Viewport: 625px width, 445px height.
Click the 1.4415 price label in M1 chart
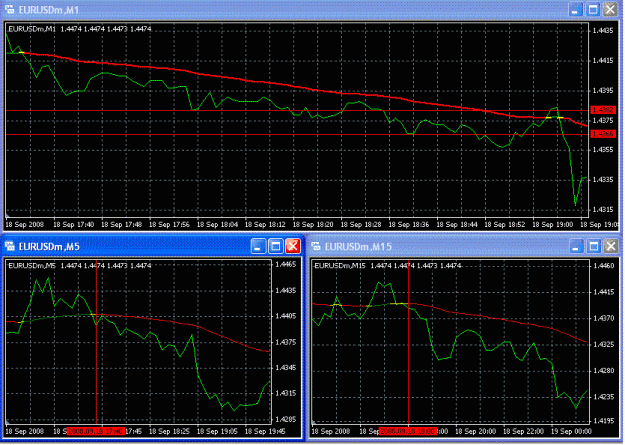603,61
